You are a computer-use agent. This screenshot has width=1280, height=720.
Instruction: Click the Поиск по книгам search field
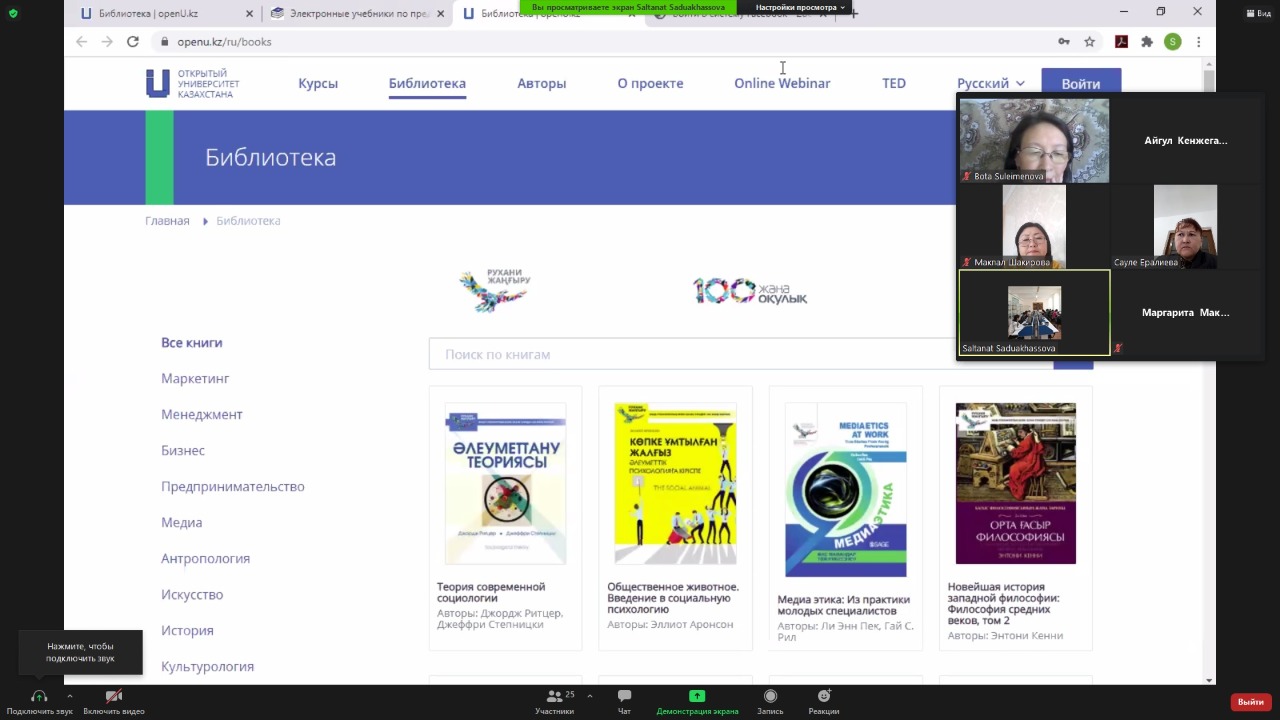(690, 354)
